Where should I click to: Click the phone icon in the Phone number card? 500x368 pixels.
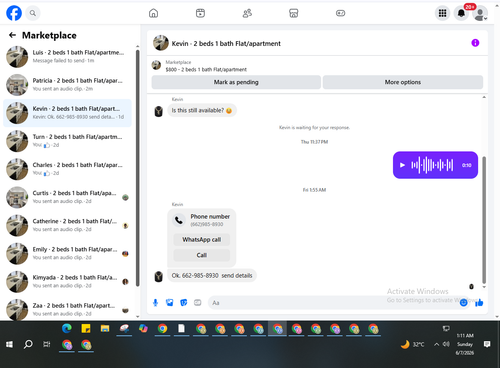pyautogui.click(x=179, y=220)
